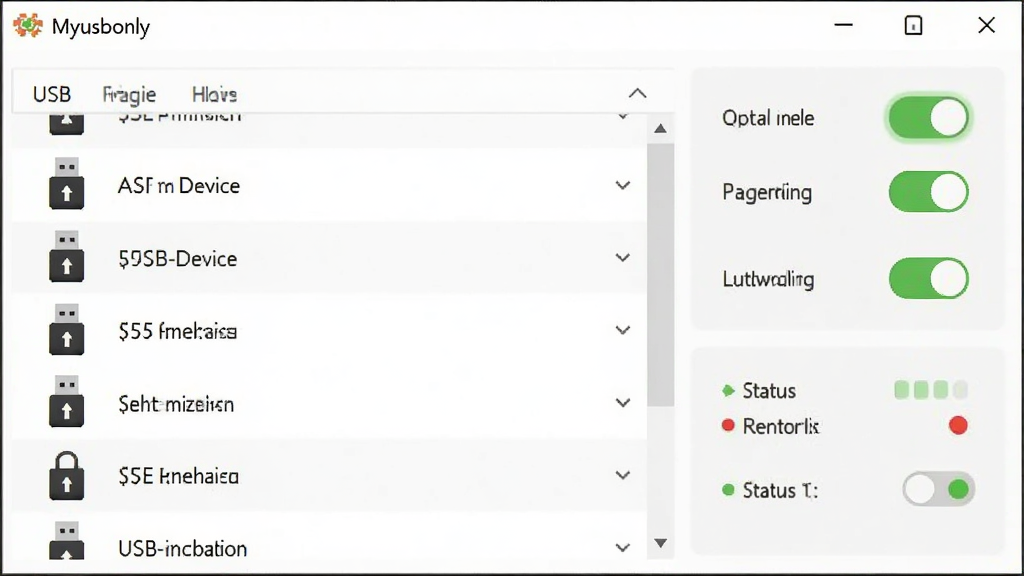This screenshot has width=1024, height=576.
Task: Select the USB icon next to Seht mizeisn
Action: click(x=67, y=402)
